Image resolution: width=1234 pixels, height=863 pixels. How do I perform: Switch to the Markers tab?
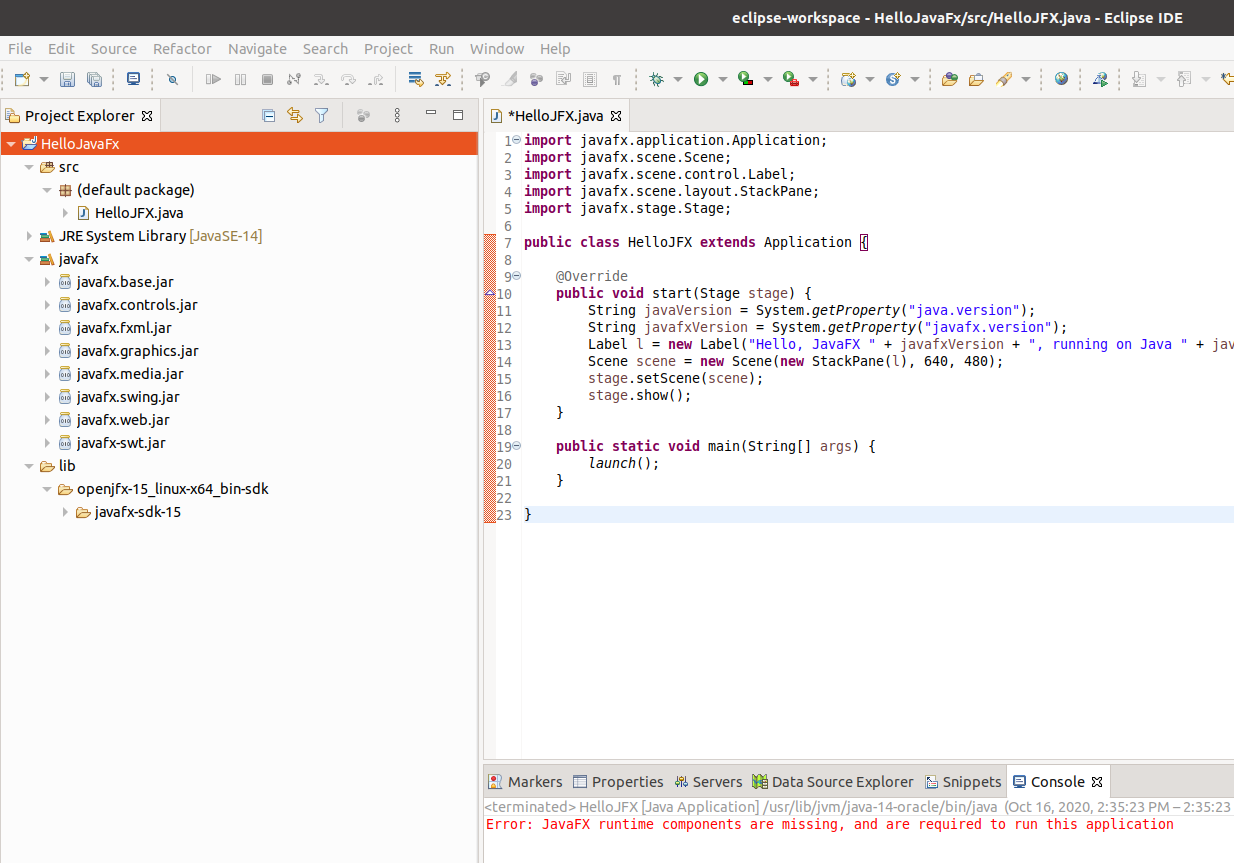click(525, 782)
